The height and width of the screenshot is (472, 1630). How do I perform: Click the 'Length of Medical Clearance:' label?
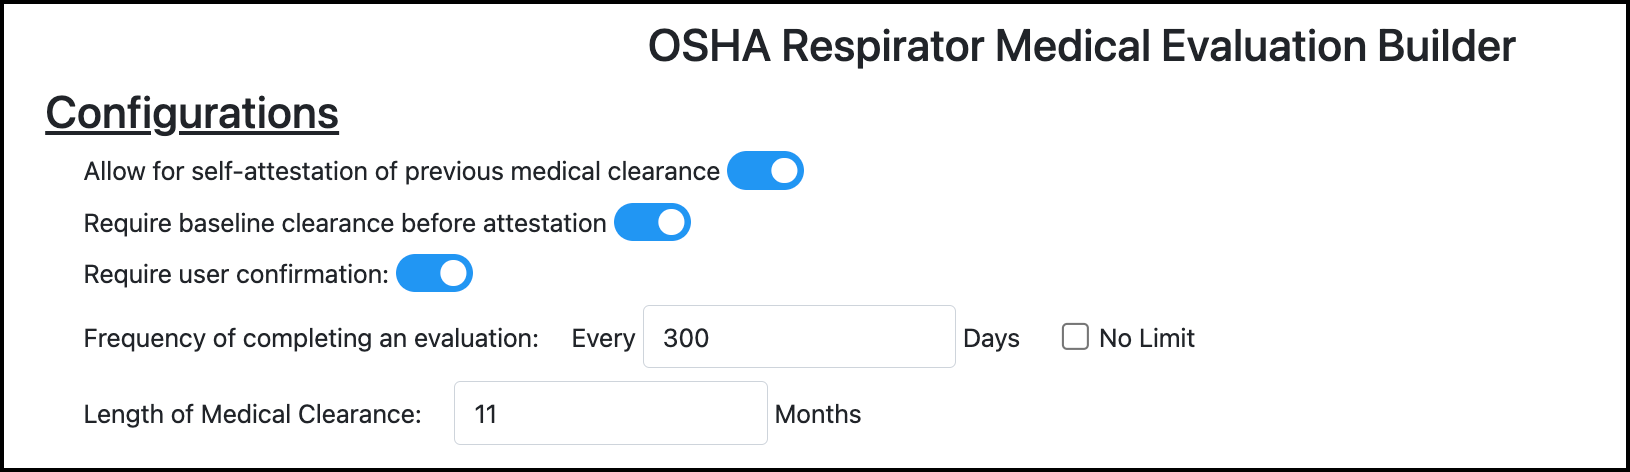pos(252,415)
